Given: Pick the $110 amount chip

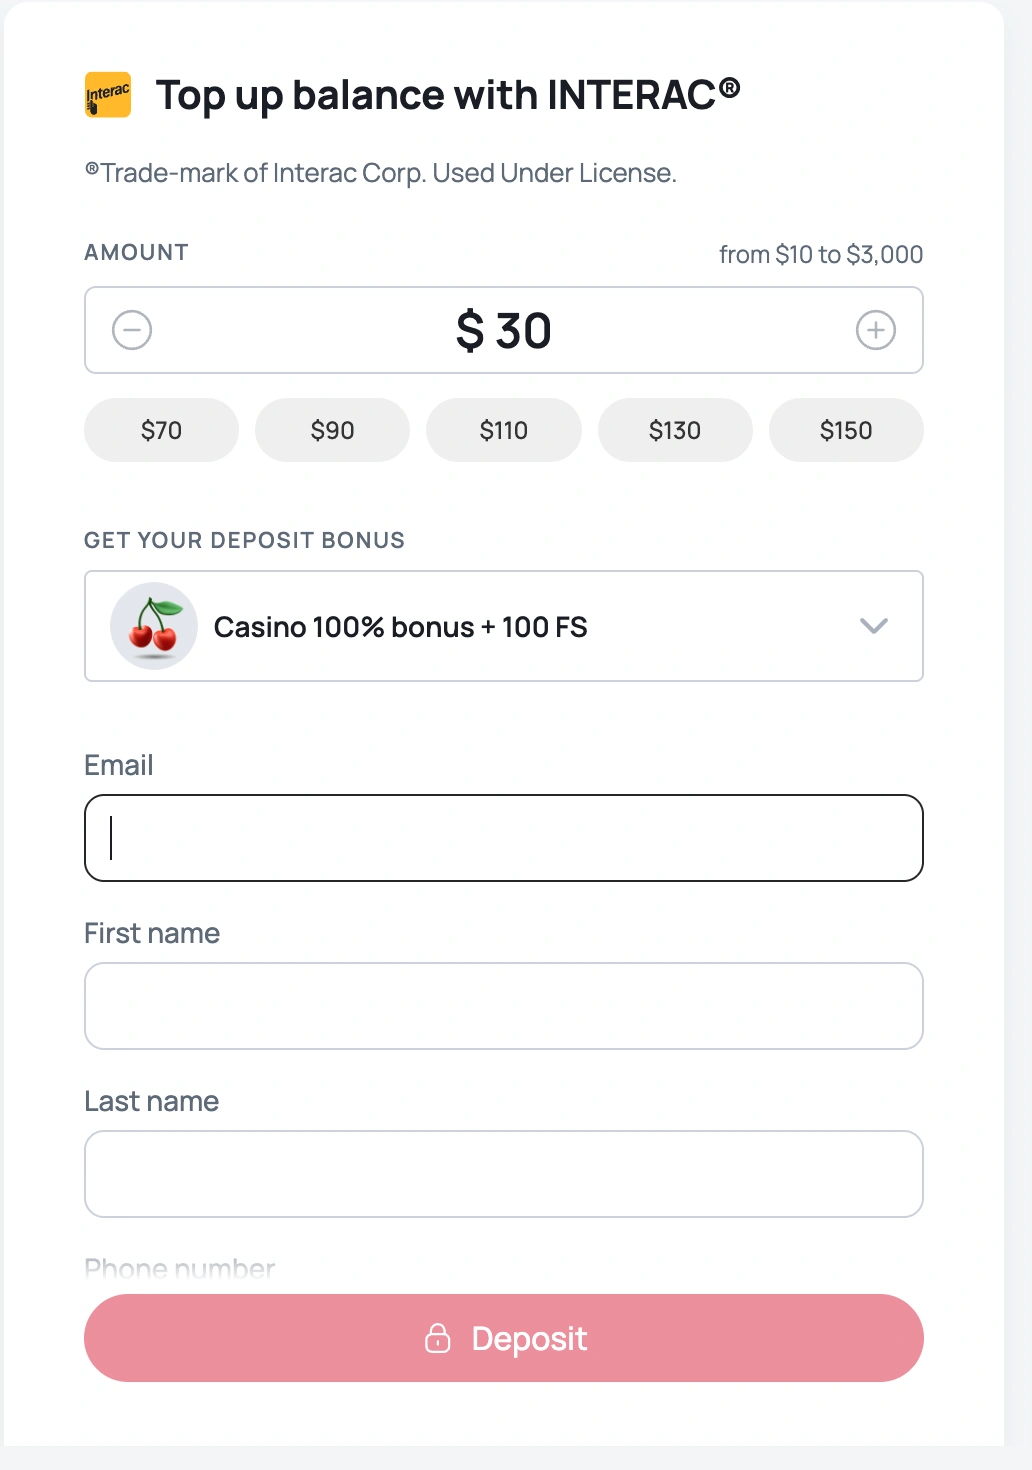Looking at the screenshot, I should click(x=503, y=430).
